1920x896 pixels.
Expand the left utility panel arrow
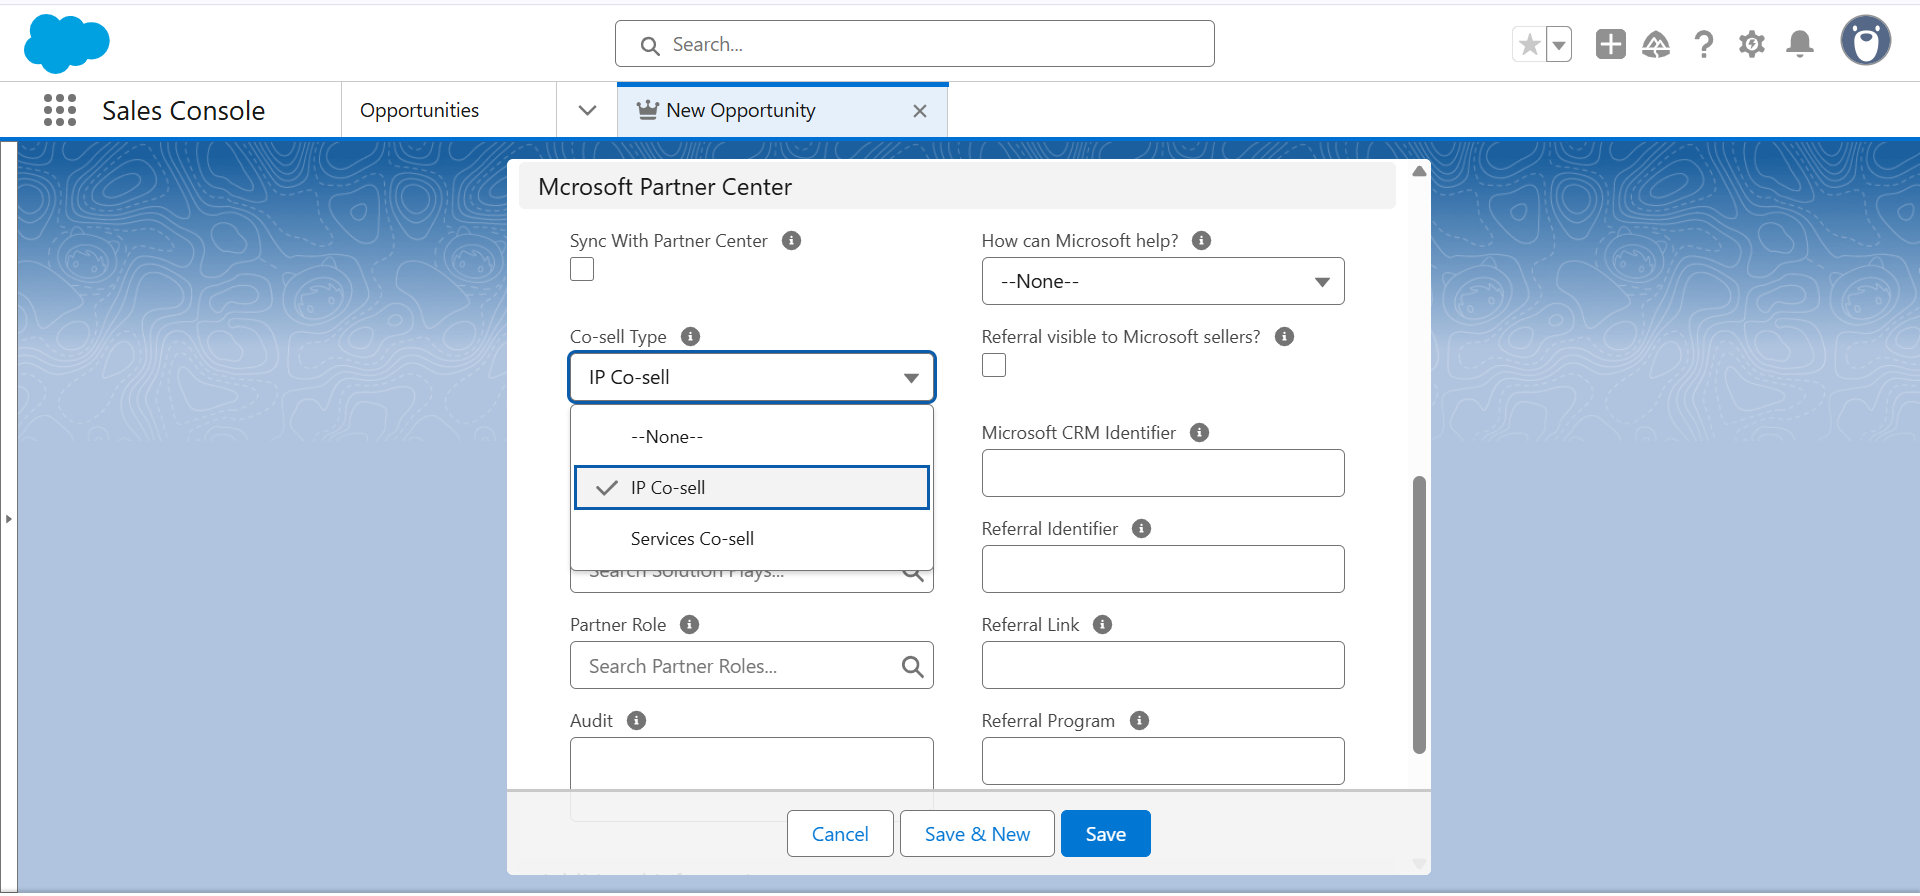click(x=9, y=519)
